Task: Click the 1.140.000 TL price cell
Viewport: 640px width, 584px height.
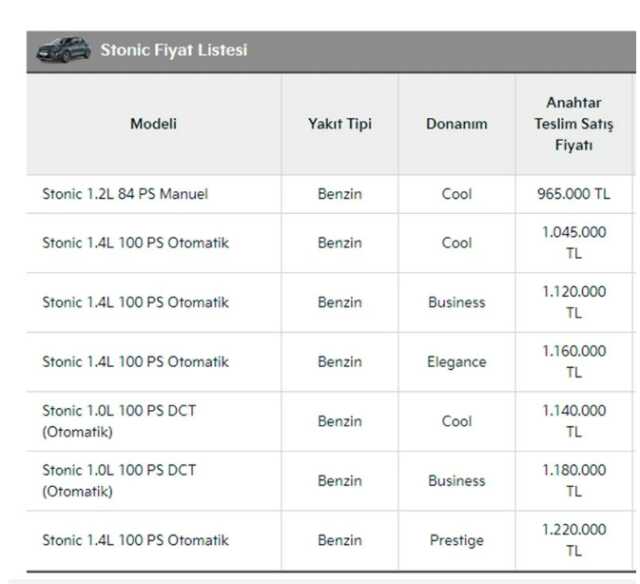Action: [574, 421]
